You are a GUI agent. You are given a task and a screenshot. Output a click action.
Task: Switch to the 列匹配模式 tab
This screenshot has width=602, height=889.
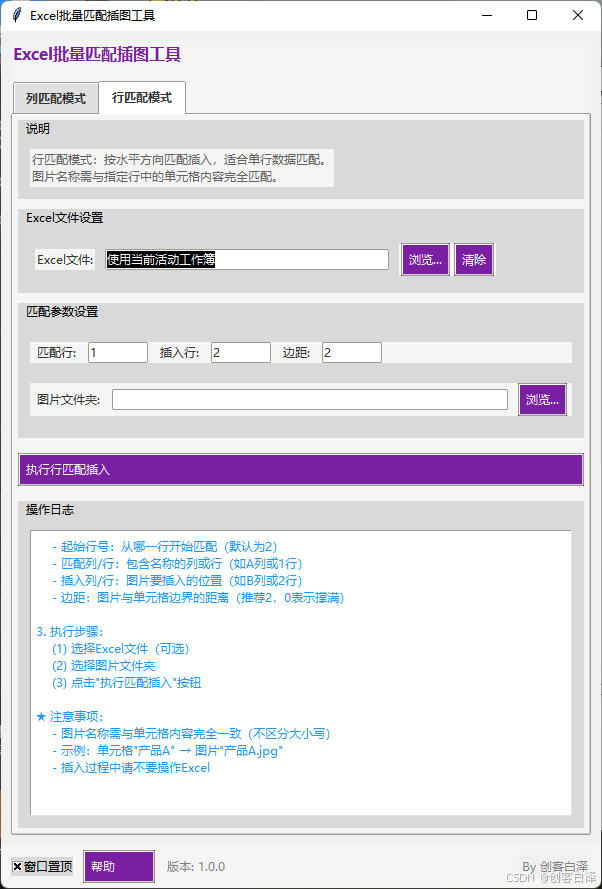pos(56,99)
